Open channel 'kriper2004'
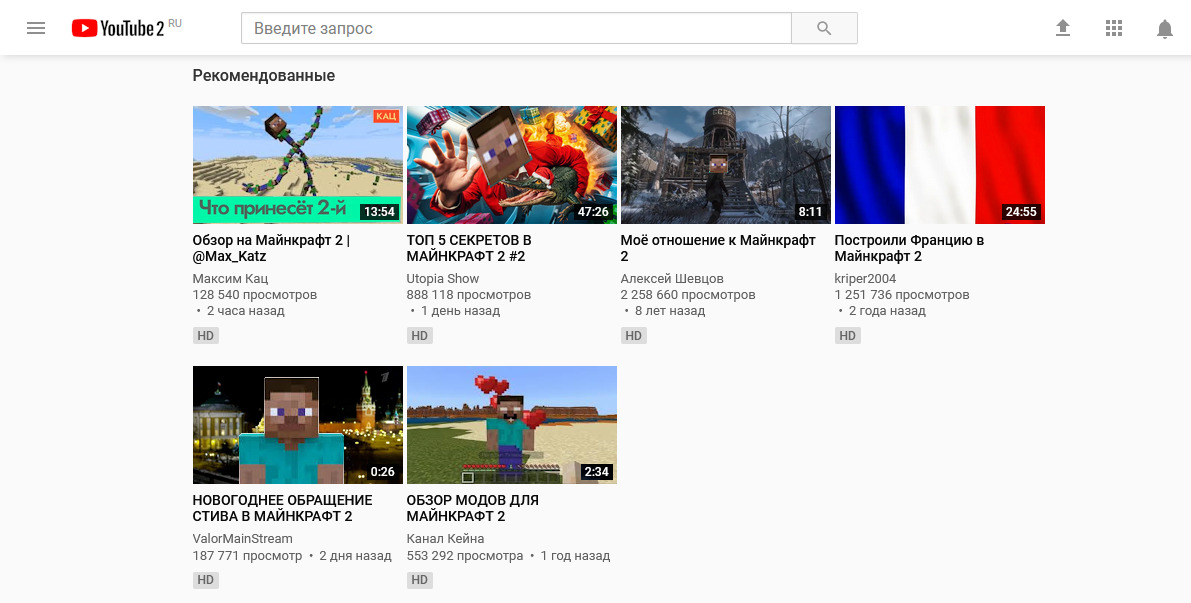This screenshot has height=603, width=1191. point(865,279)
